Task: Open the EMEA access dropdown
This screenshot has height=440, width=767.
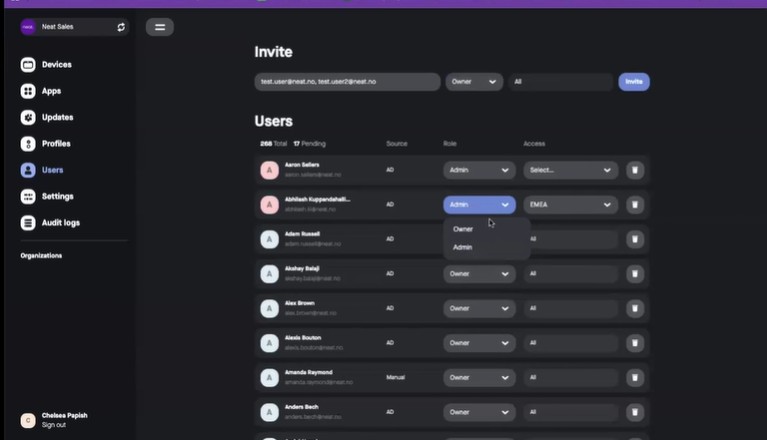Action: [571, 205]
